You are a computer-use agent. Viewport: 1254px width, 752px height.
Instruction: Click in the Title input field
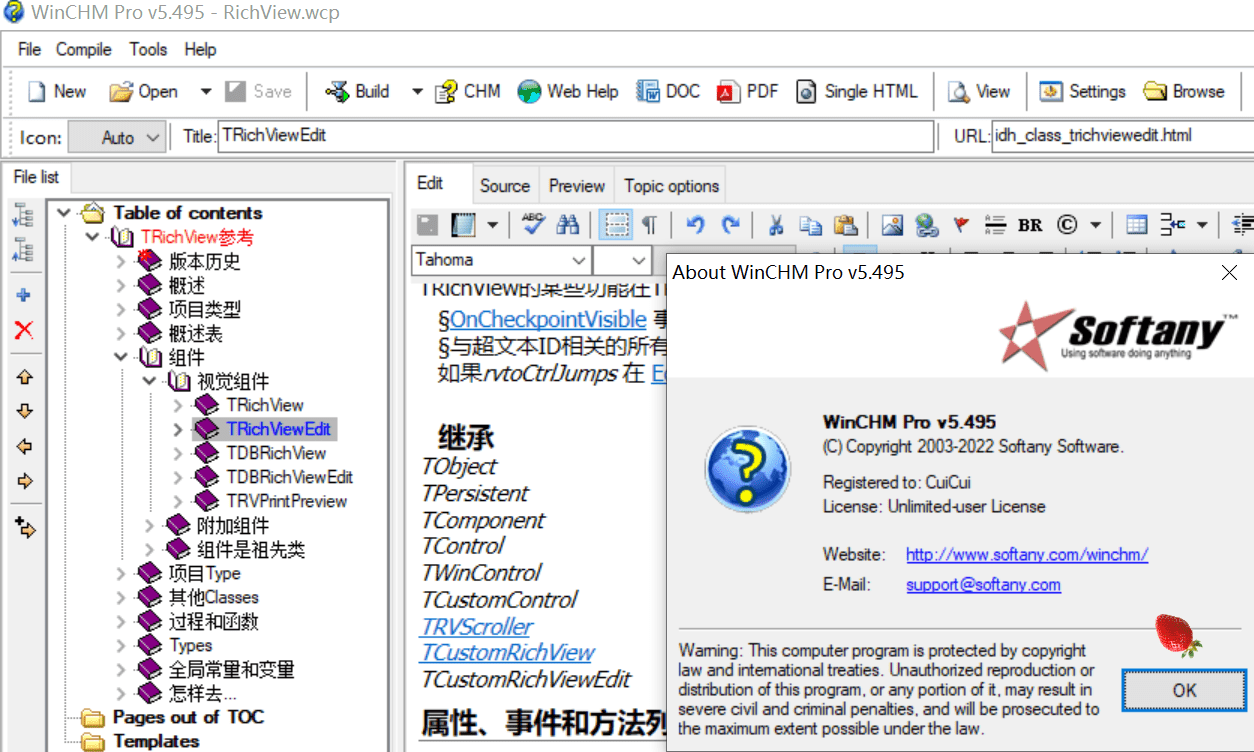[x=576, y=136]
